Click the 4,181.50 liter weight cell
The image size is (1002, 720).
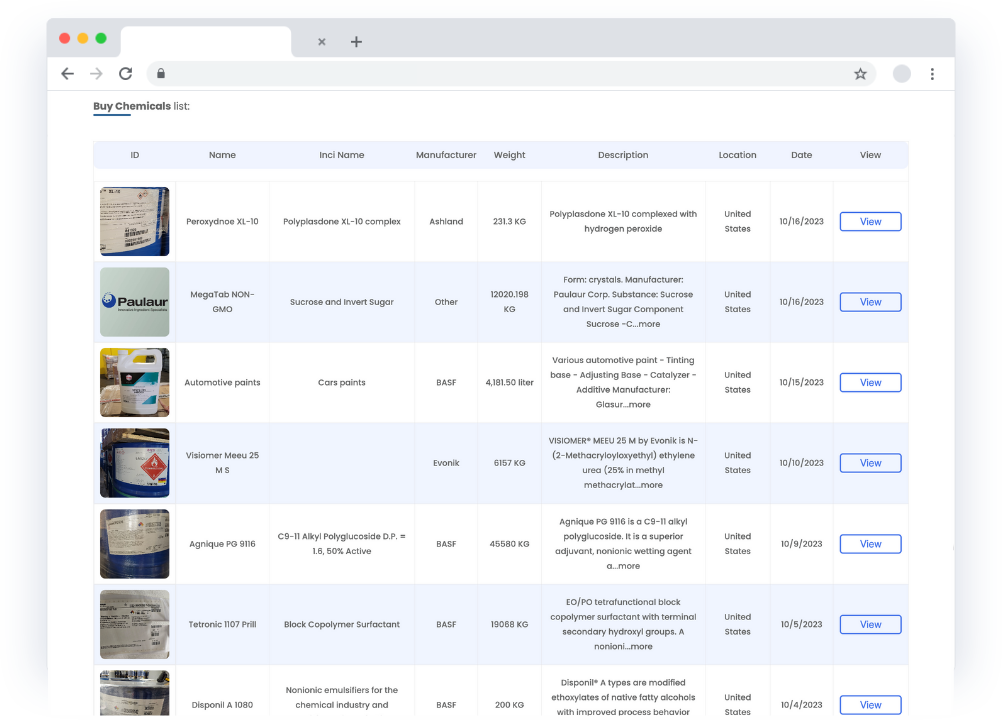point(509,383)
